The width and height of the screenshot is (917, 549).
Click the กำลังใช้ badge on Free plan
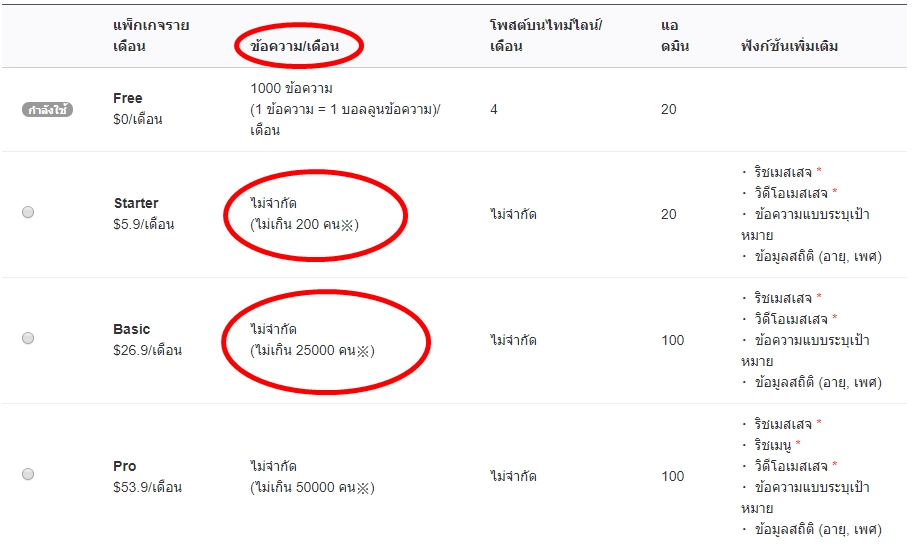(47, 110)
